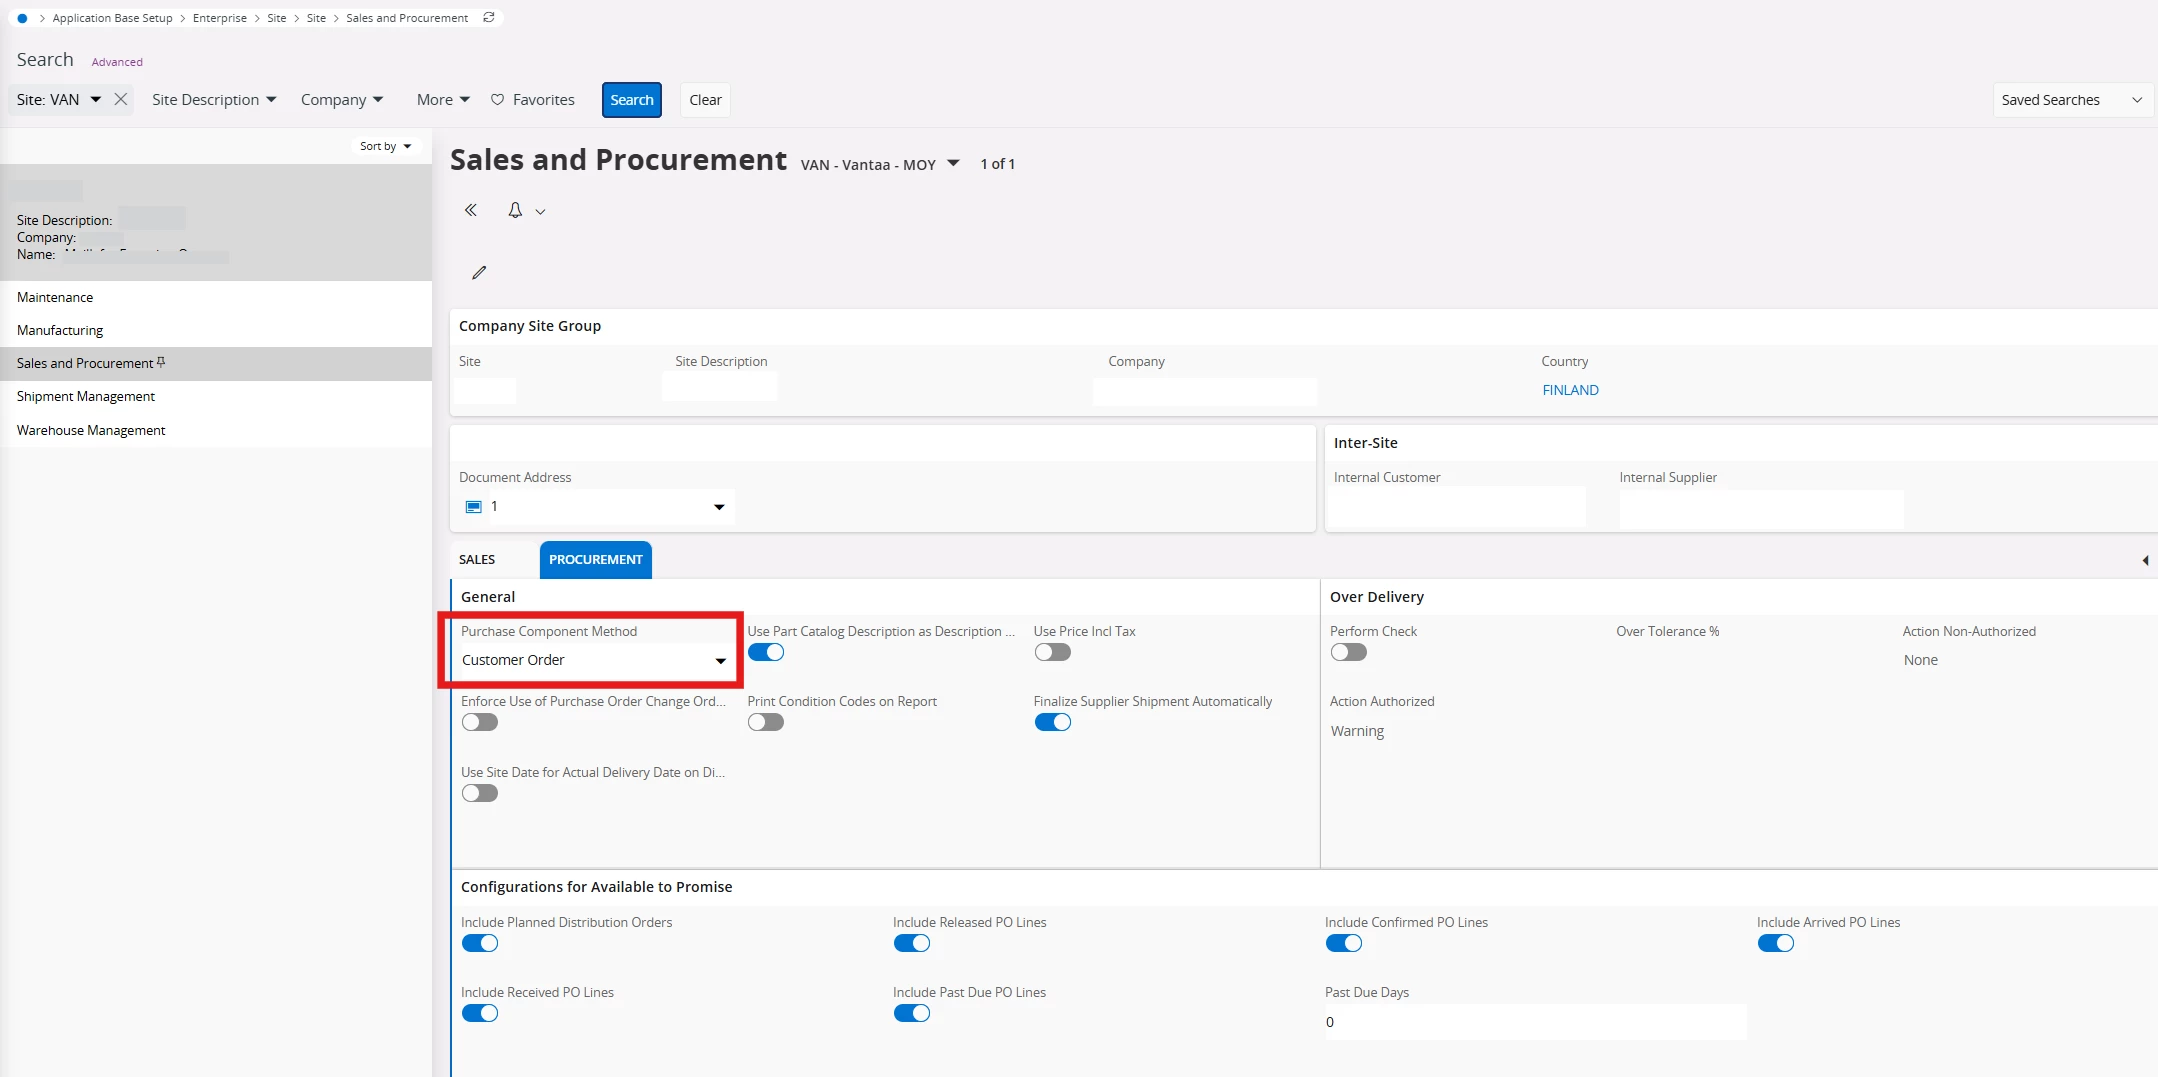Image resolution: width=2158 pixels, height=1077 pixels.
Task: Toggle Include Planned Distribution Orders
Action: coord(480,943)
